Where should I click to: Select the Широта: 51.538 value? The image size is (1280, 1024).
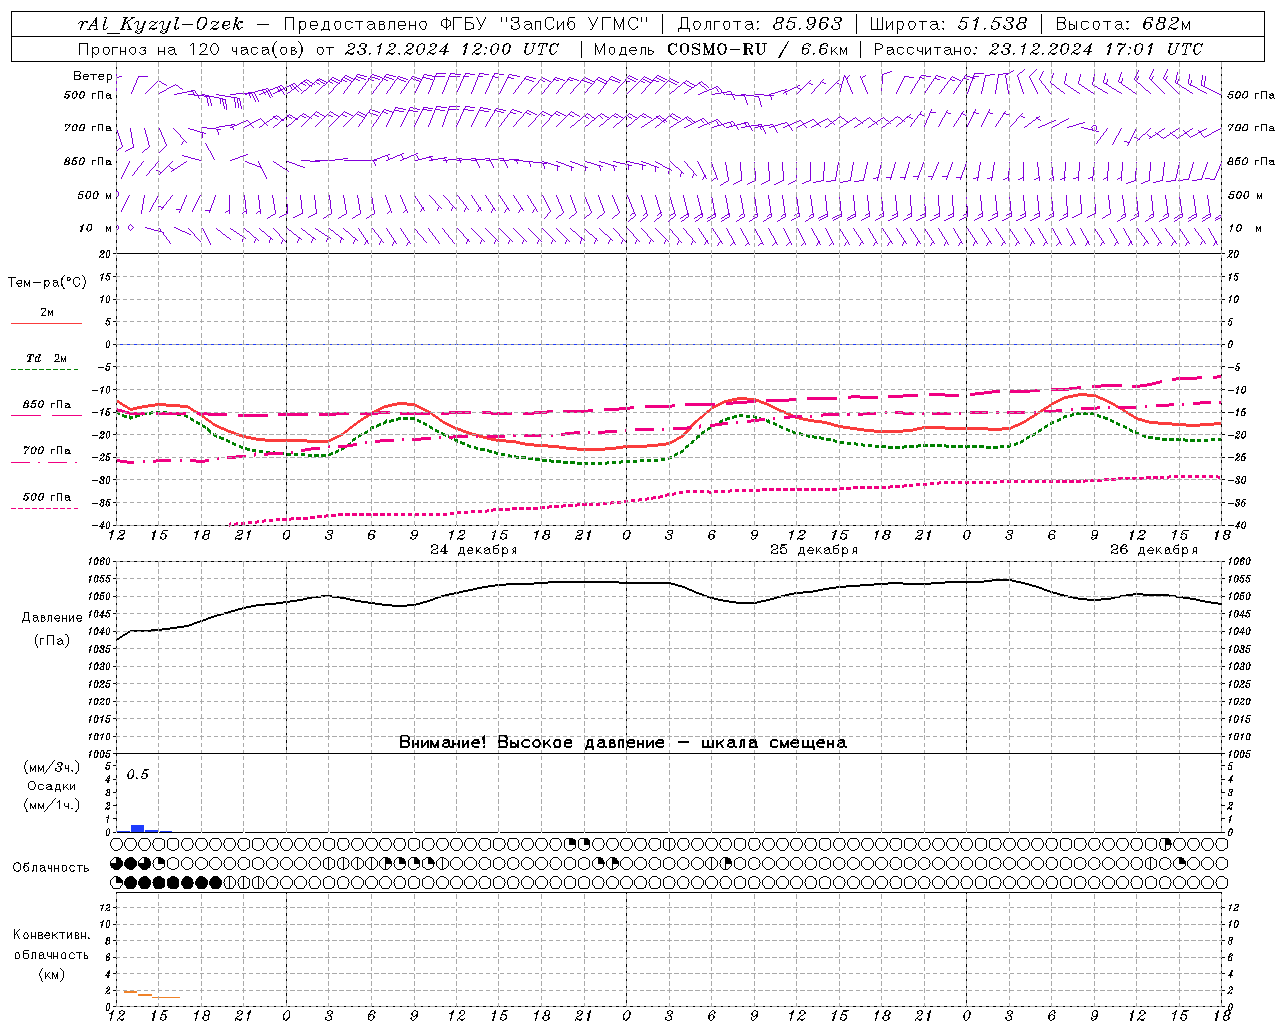pyautogui.click(x=948, y=24)
